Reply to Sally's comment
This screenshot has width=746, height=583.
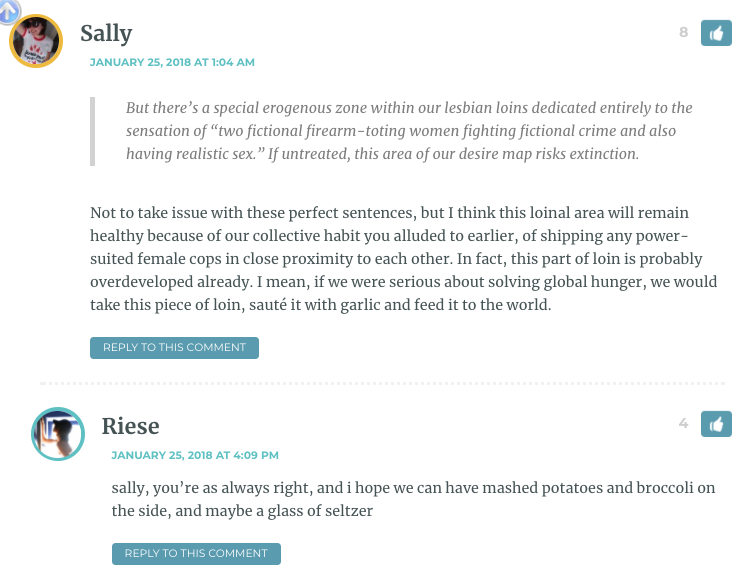174,348
